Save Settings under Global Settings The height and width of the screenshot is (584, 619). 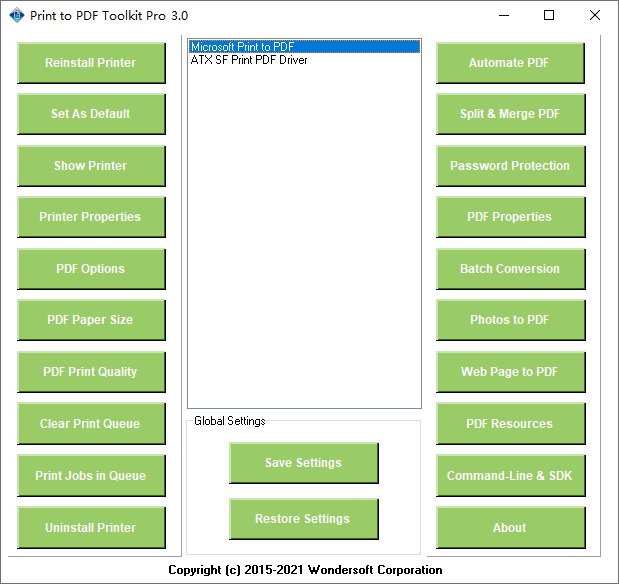point(304,463)
